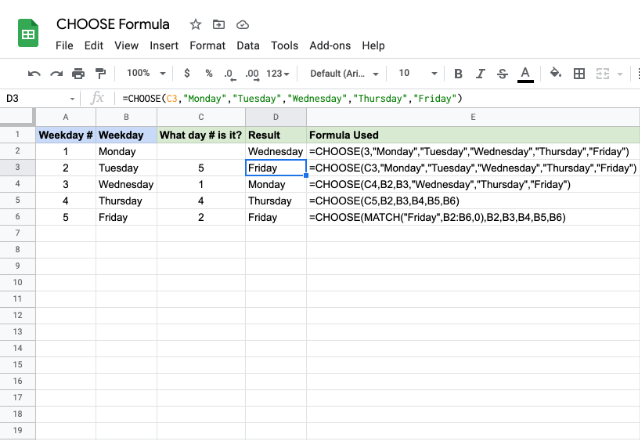Select column C header
The width and height of the screenshot is (640, 440).
[x=201, y=117]
